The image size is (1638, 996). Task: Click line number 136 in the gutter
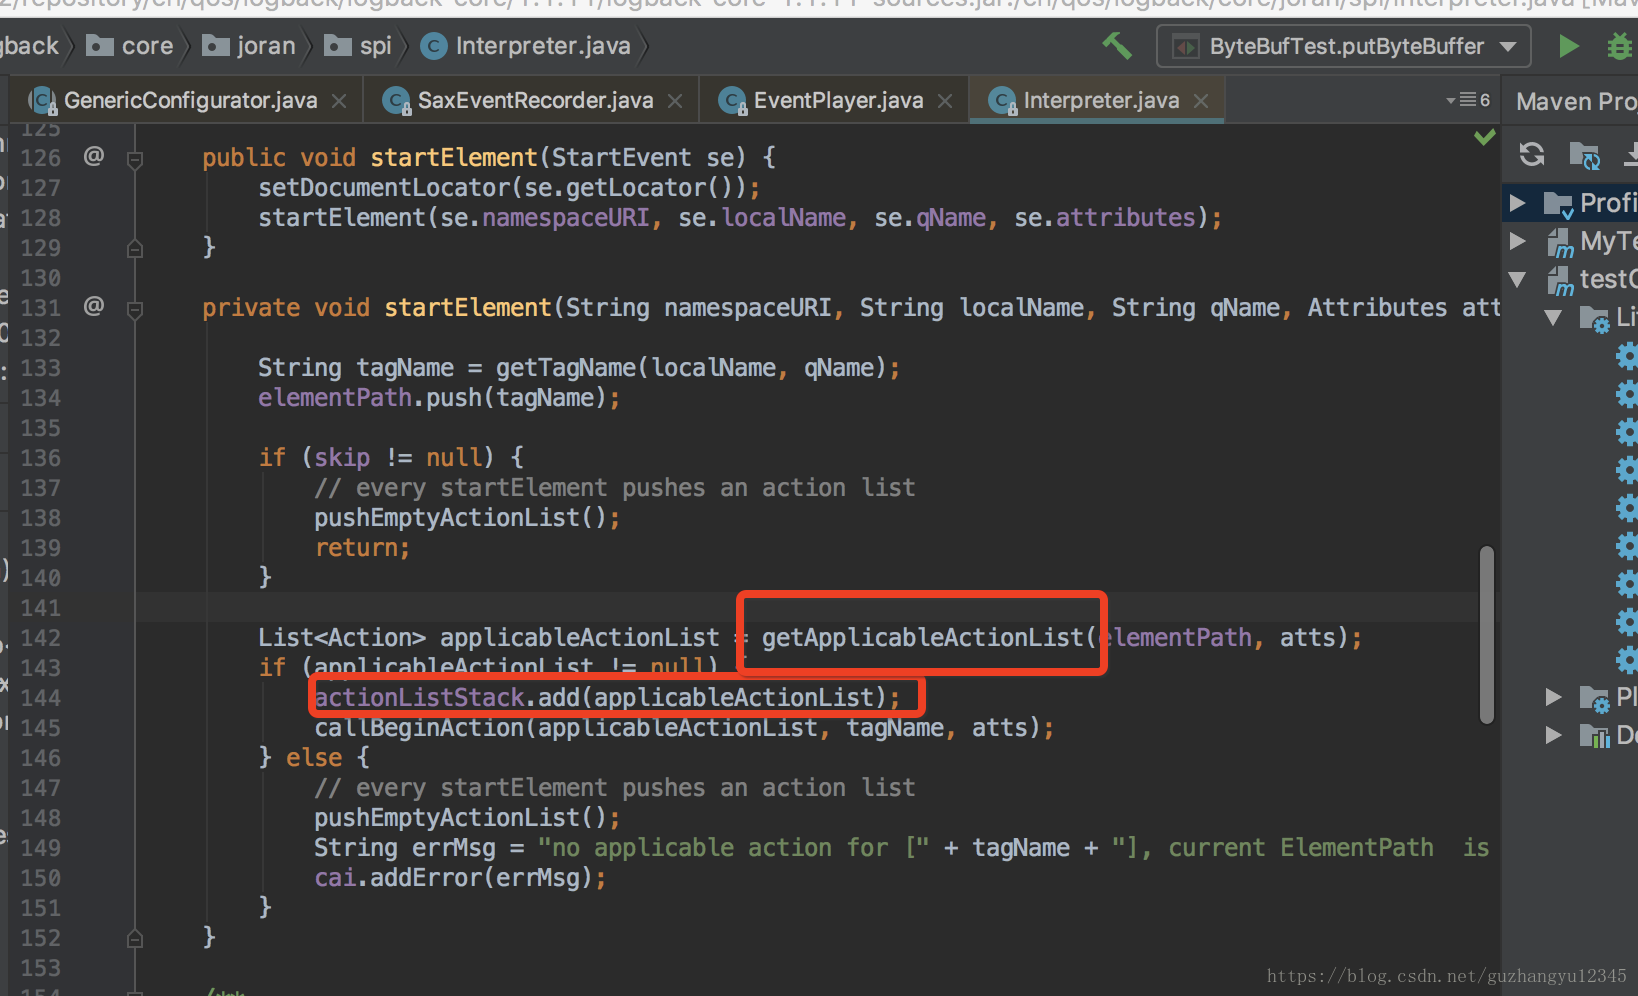[x=41, y=458]
